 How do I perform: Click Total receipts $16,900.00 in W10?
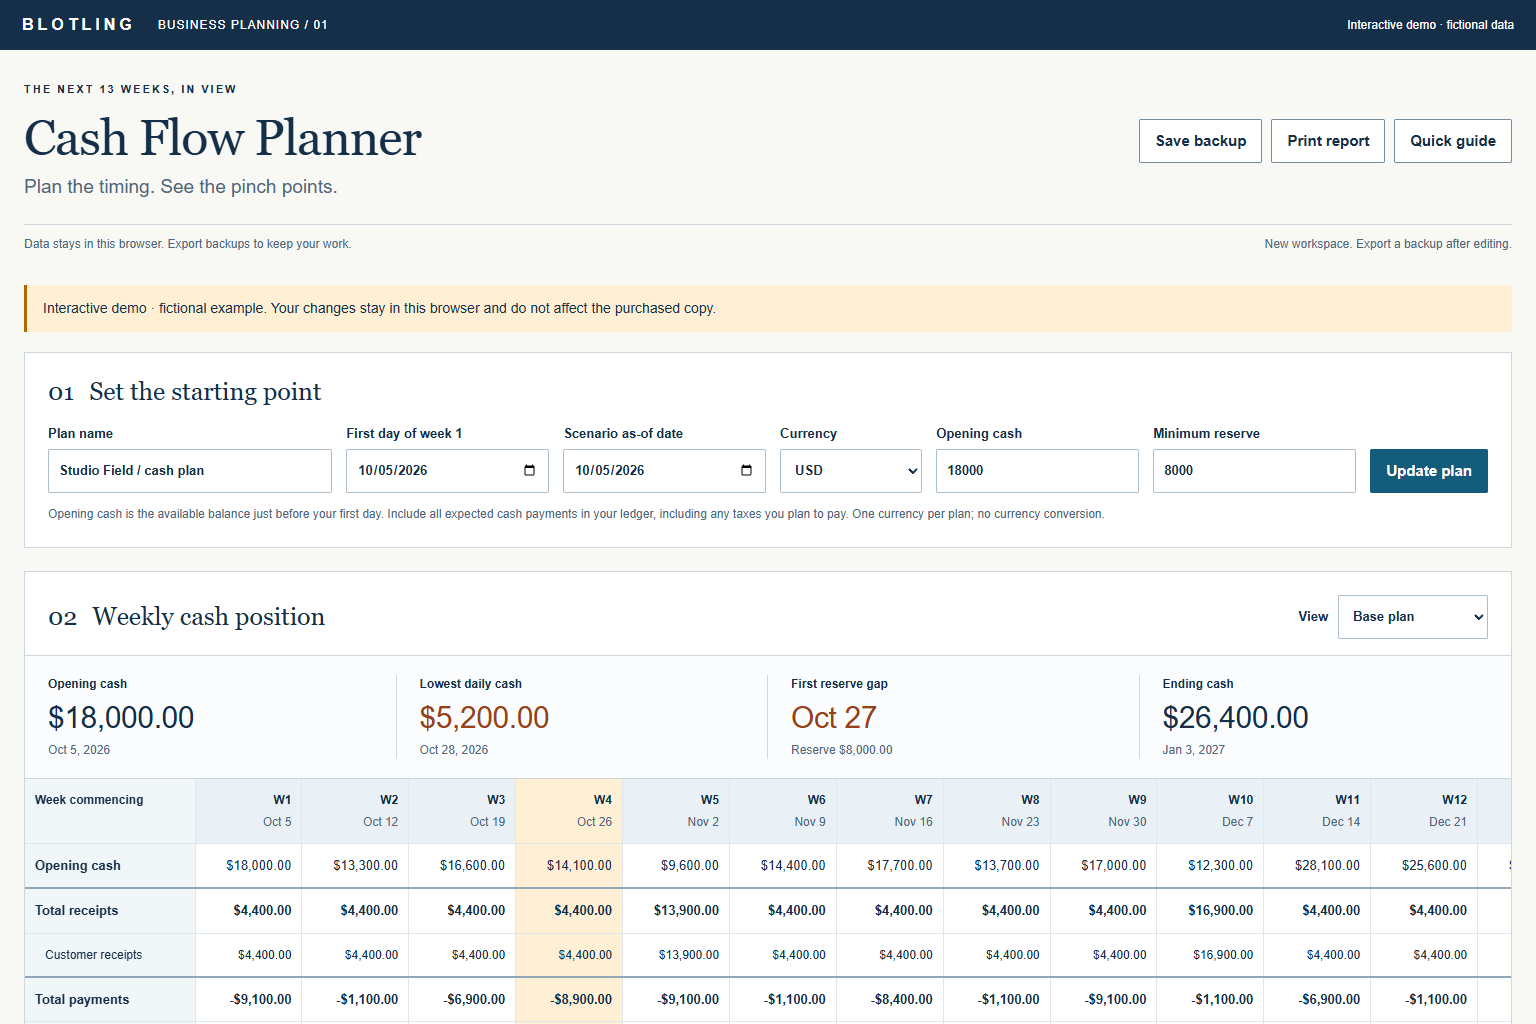coord(1210,911)
